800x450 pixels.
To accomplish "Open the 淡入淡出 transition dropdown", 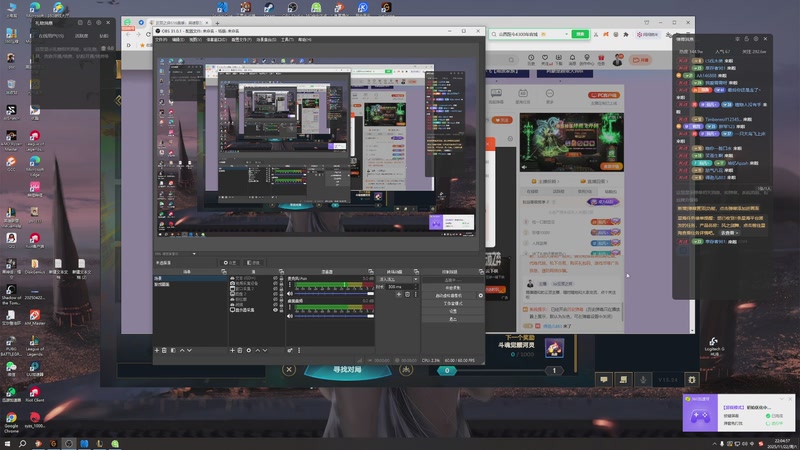I will point(397,279).
